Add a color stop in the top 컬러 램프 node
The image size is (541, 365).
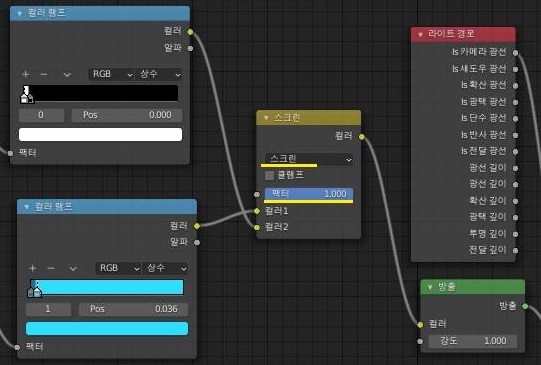point(26,74)
